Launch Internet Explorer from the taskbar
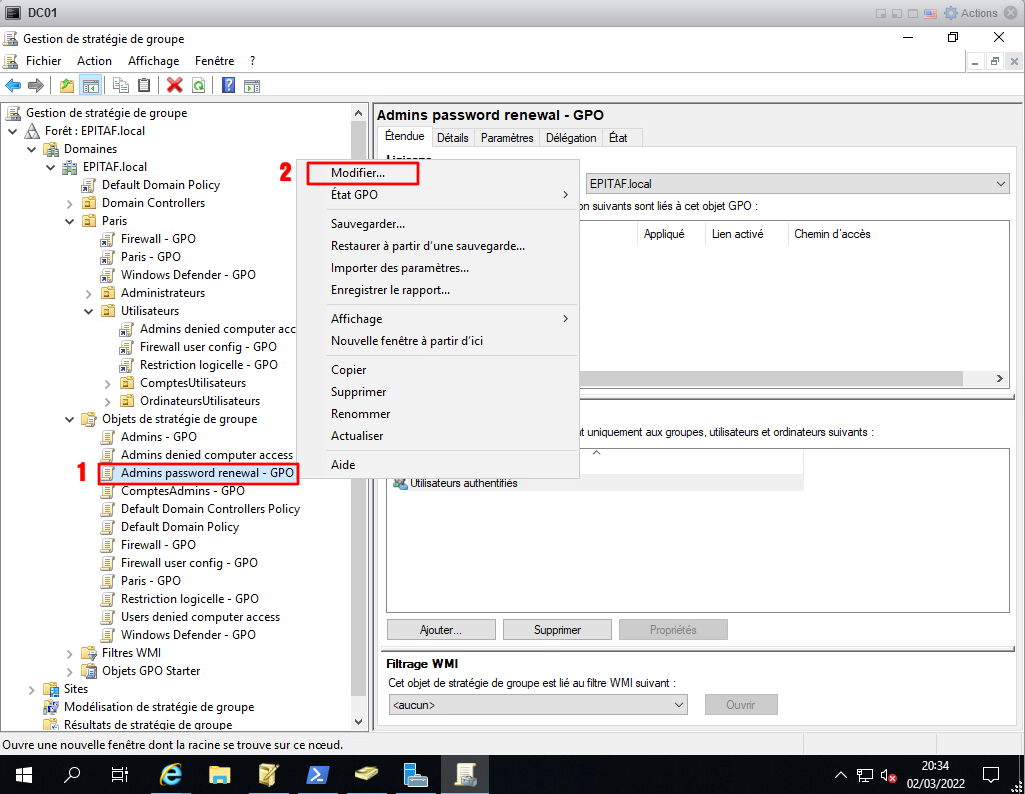 click(x=172, y=775)
